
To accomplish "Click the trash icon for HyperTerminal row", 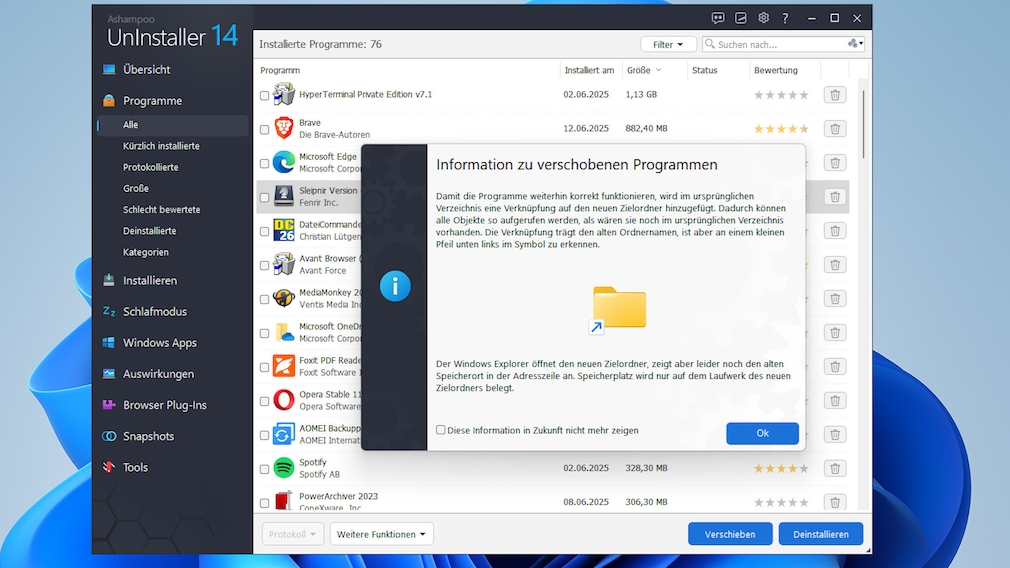I will (x=835, y=95).
